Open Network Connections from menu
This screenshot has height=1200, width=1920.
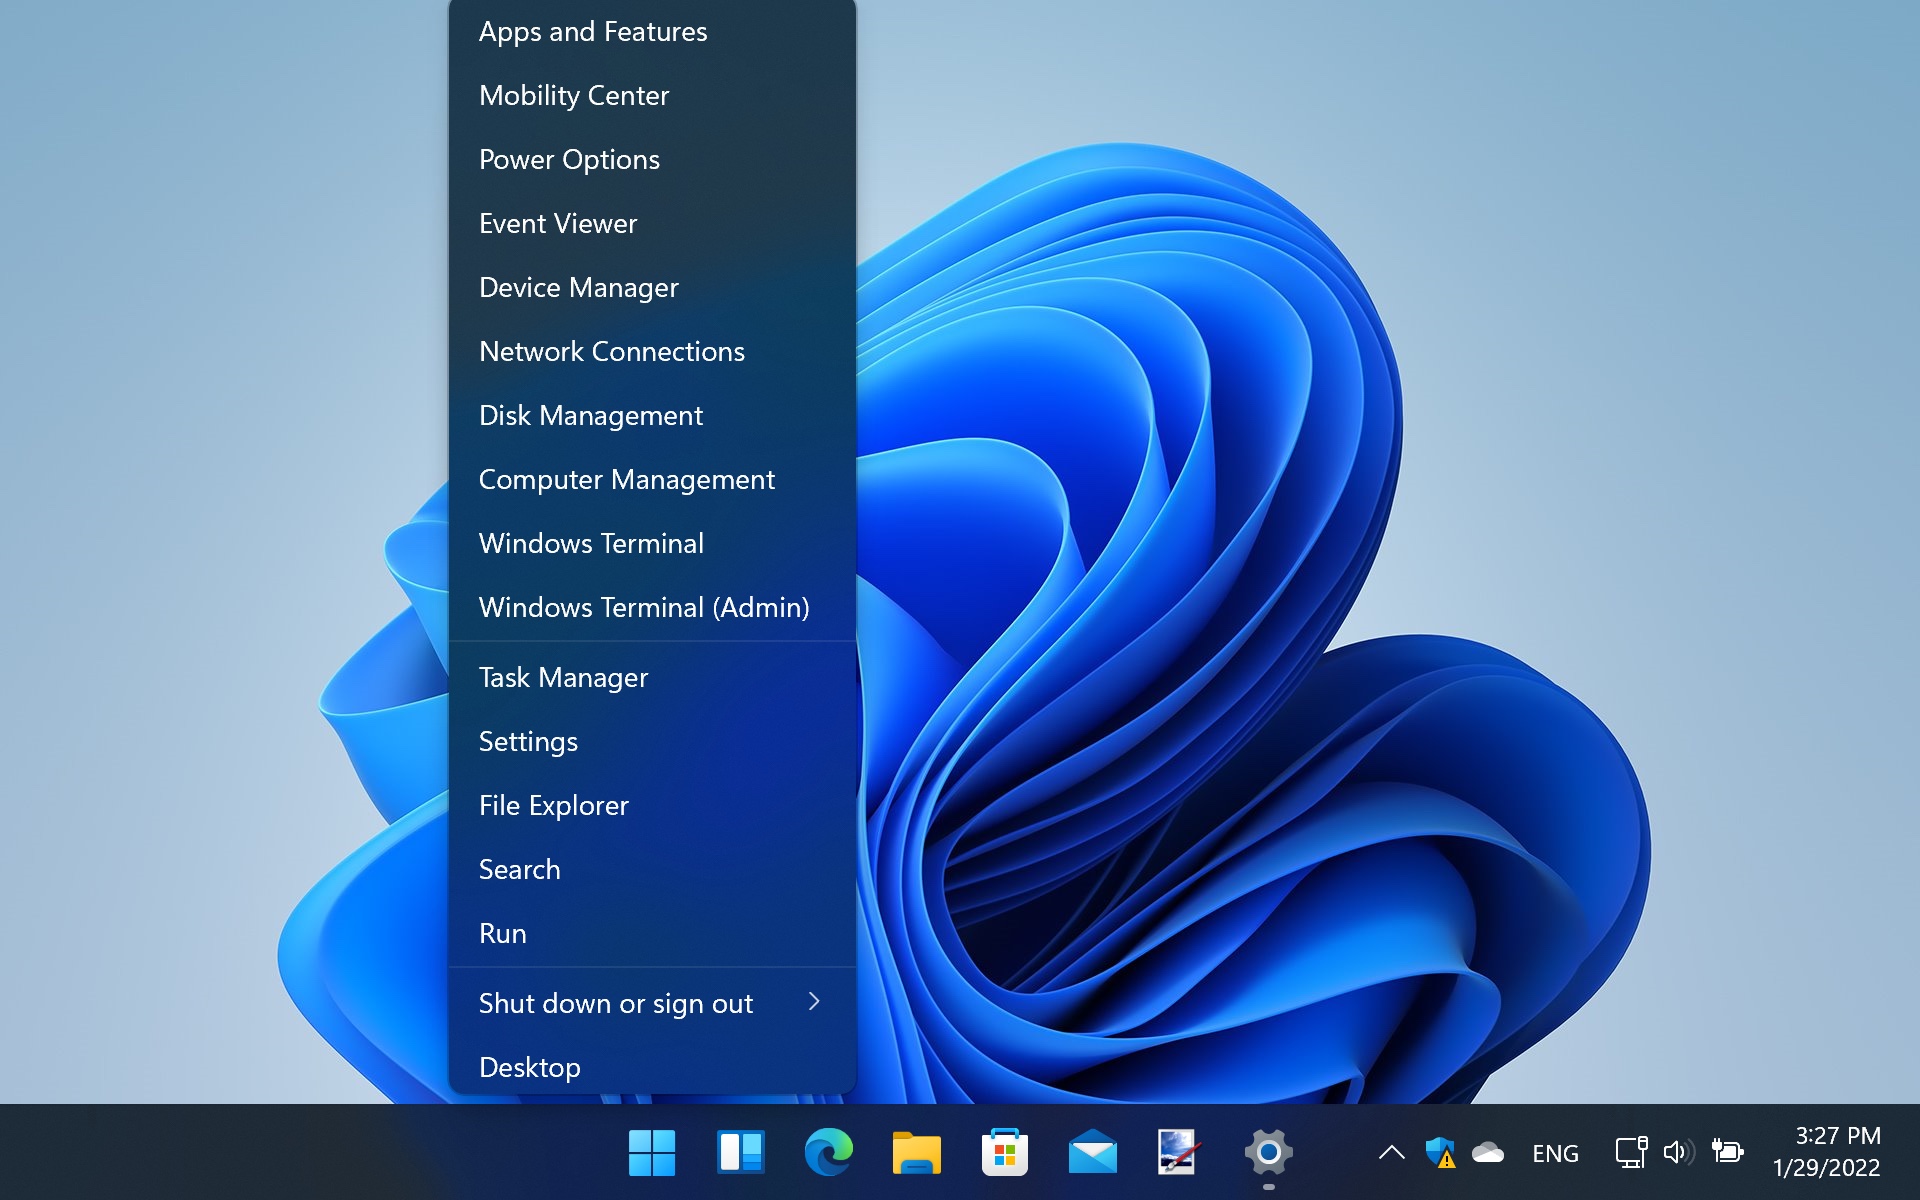click(x=612, y=351)
